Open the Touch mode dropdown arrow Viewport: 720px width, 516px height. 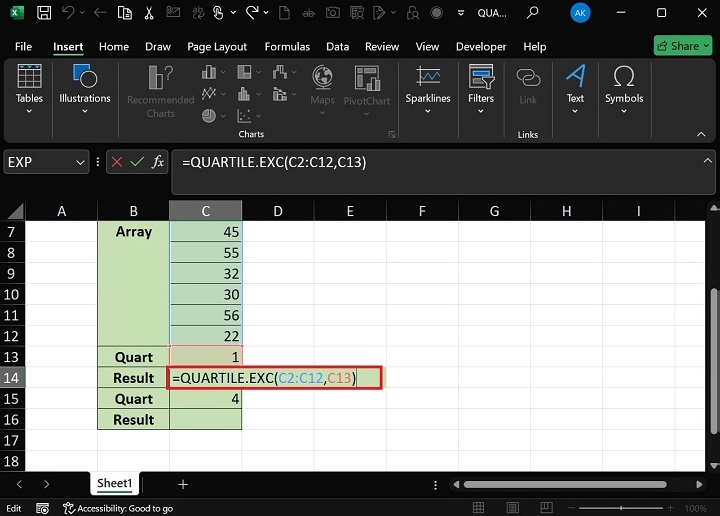233,12
